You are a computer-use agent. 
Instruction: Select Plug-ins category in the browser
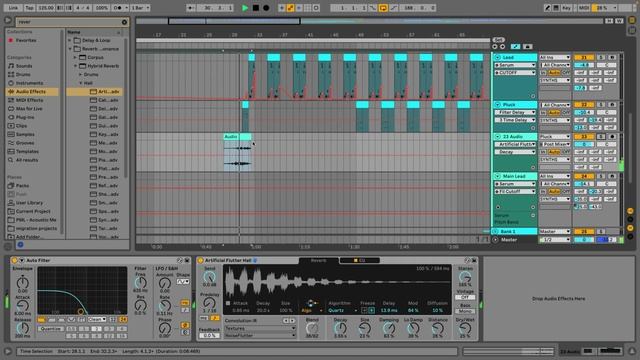point(25,117)
